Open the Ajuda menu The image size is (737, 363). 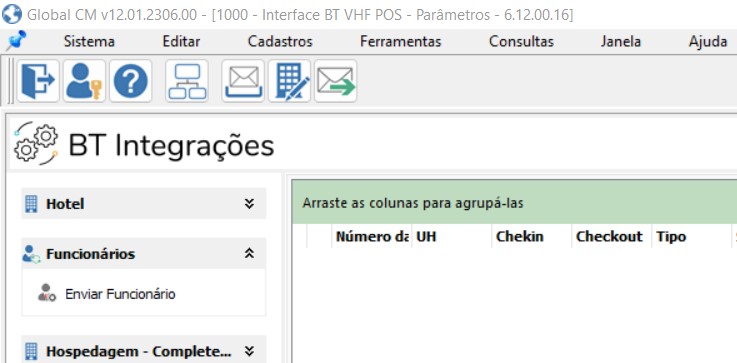click(708, 41)
